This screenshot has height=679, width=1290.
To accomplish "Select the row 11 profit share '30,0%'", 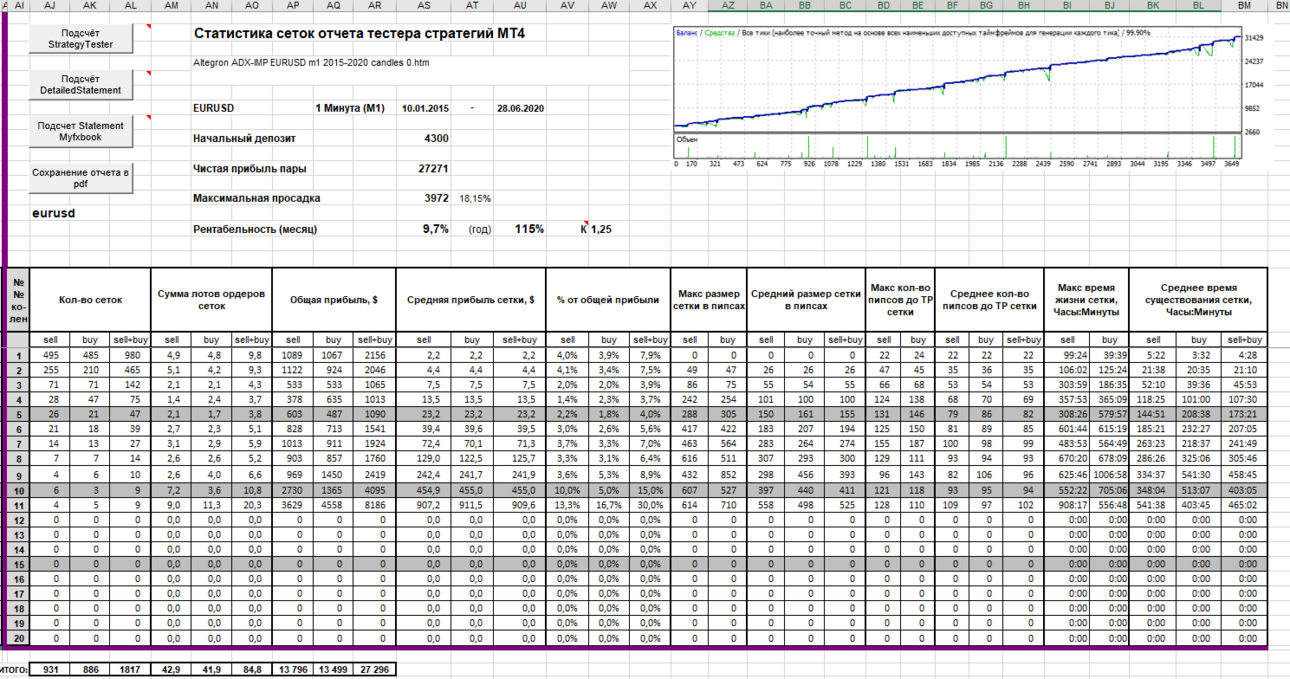I will pos(649,506).
